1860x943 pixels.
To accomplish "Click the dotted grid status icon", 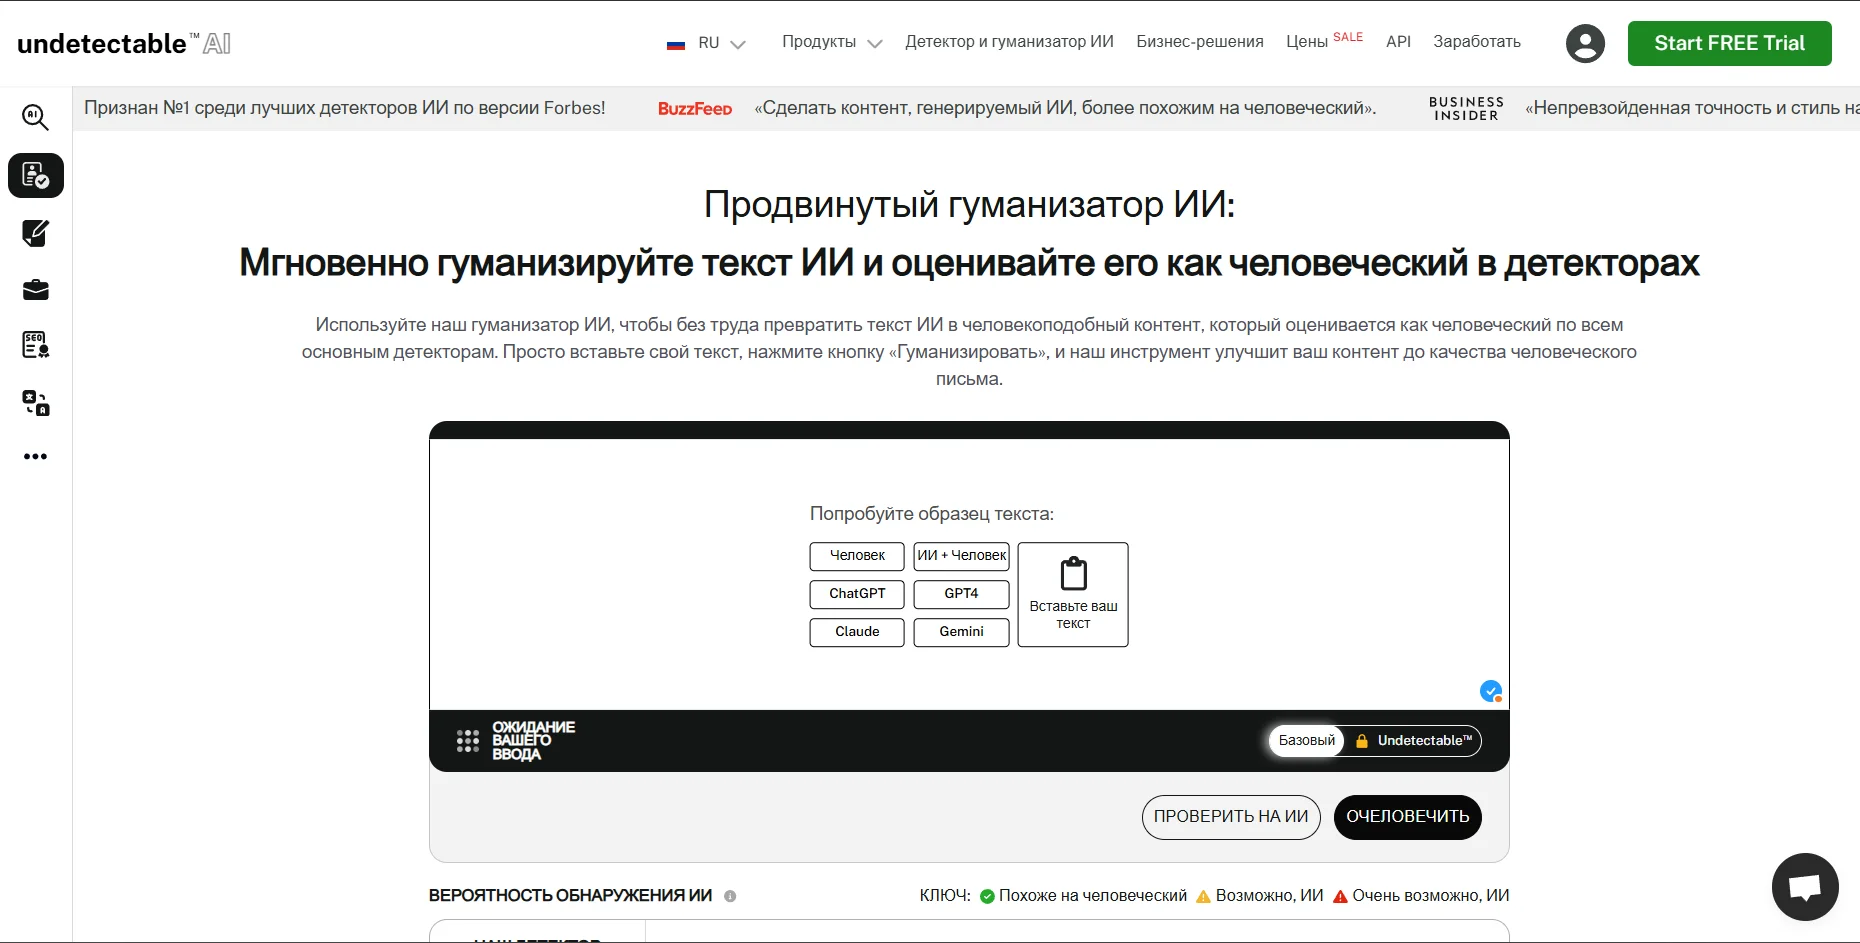I will 468,741.
